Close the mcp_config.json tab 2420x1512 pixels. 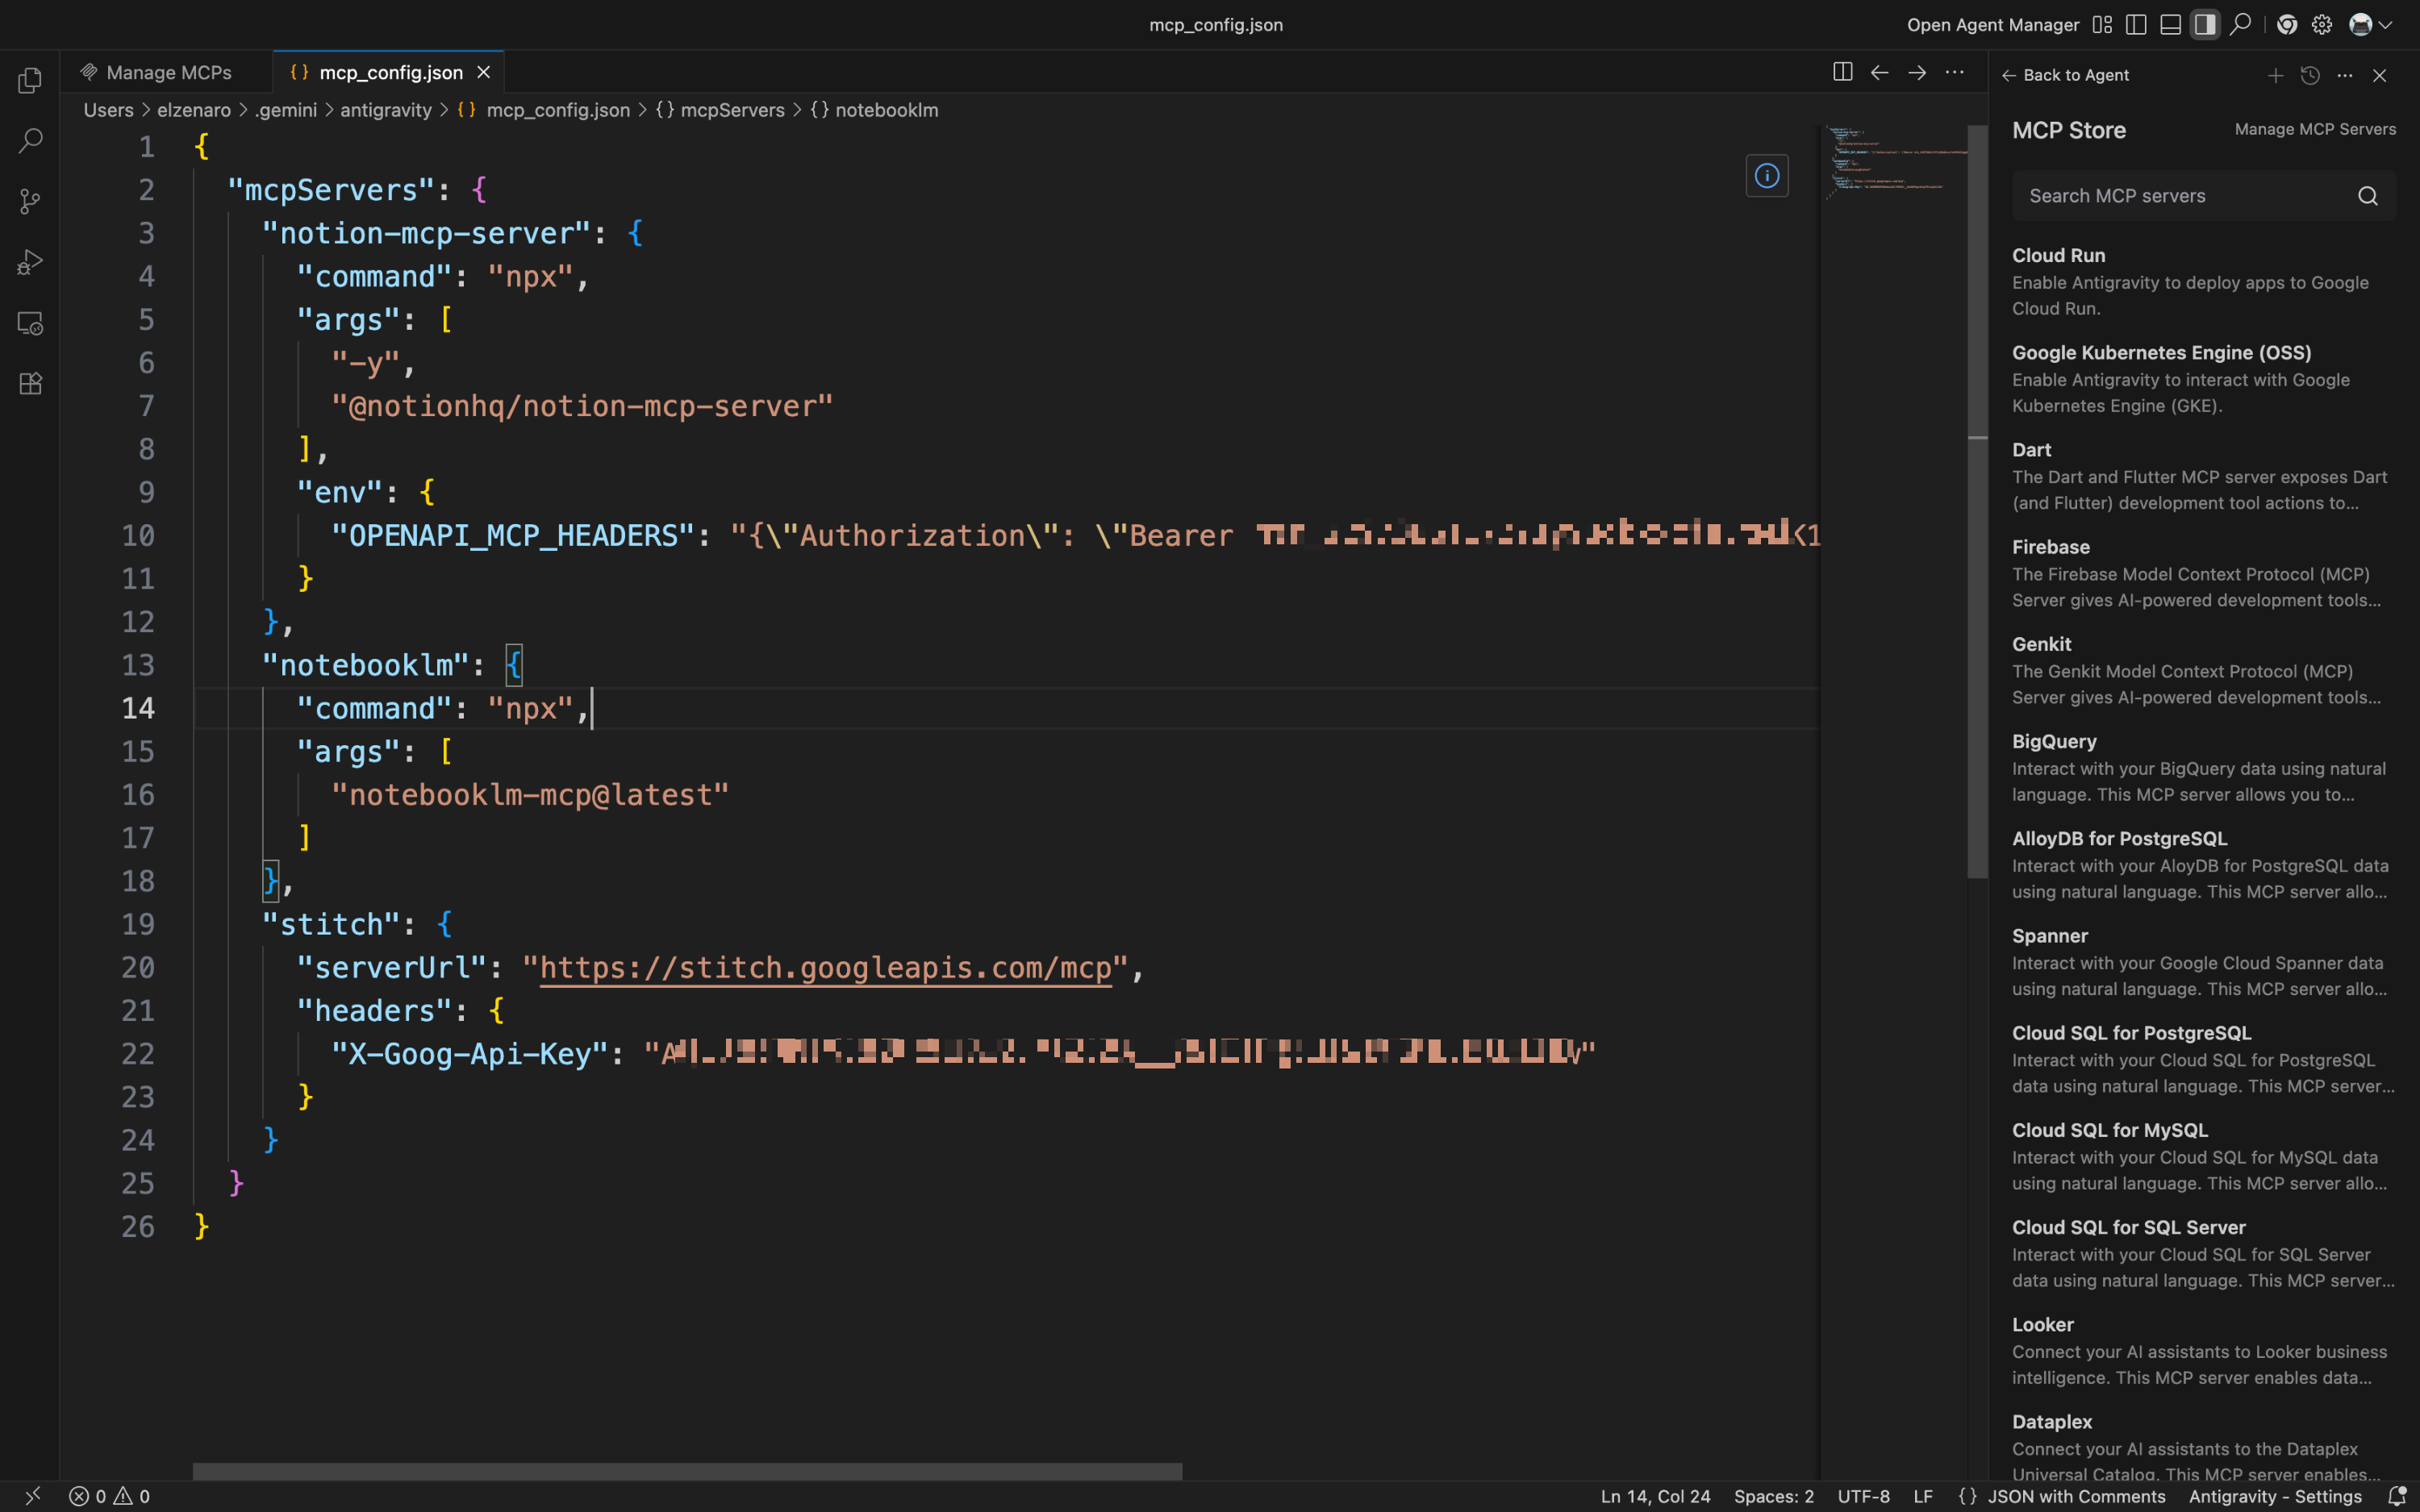click(x=484, y=72)
